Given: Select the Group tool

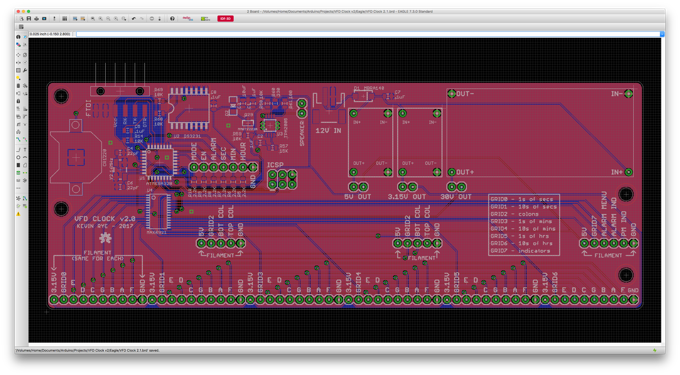Looking at the screenshot, I should point(18,70).
